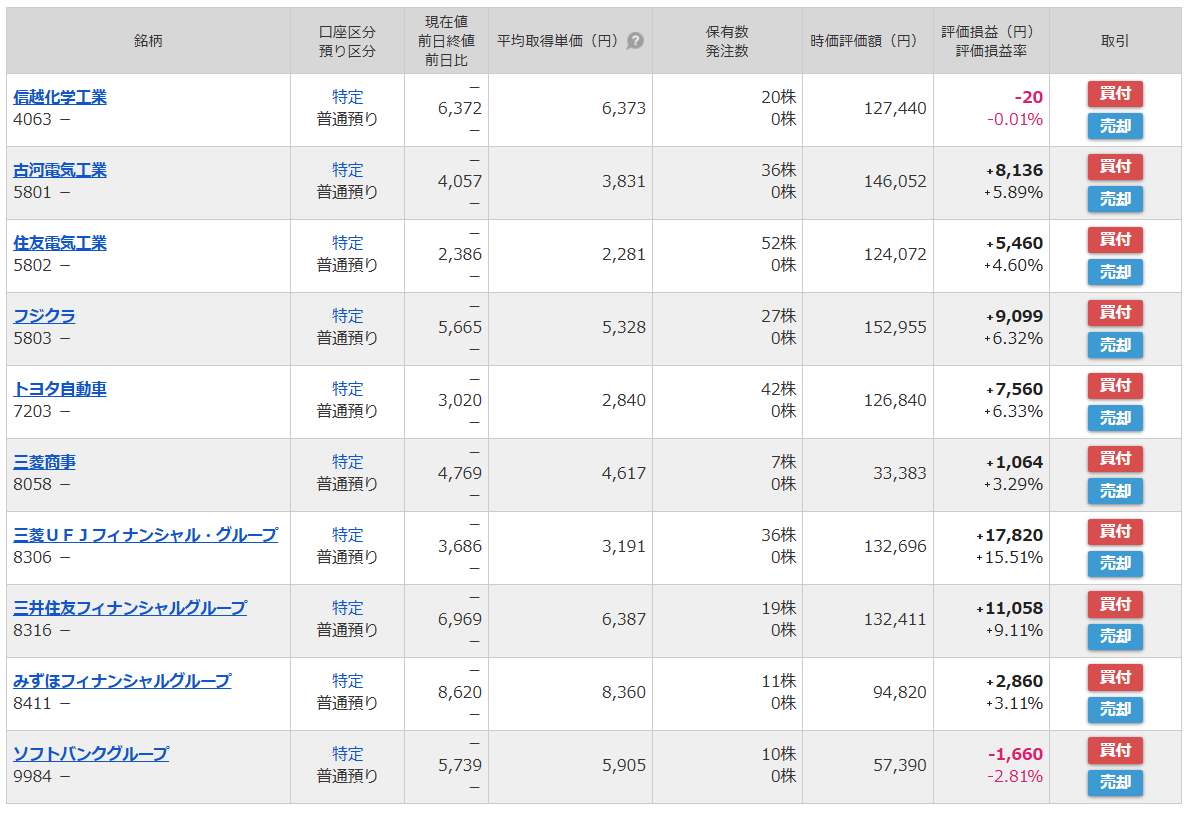This screenshot has height=814, width=1185.
Task: Click the current price 8,620
Action: coord(459,692)
